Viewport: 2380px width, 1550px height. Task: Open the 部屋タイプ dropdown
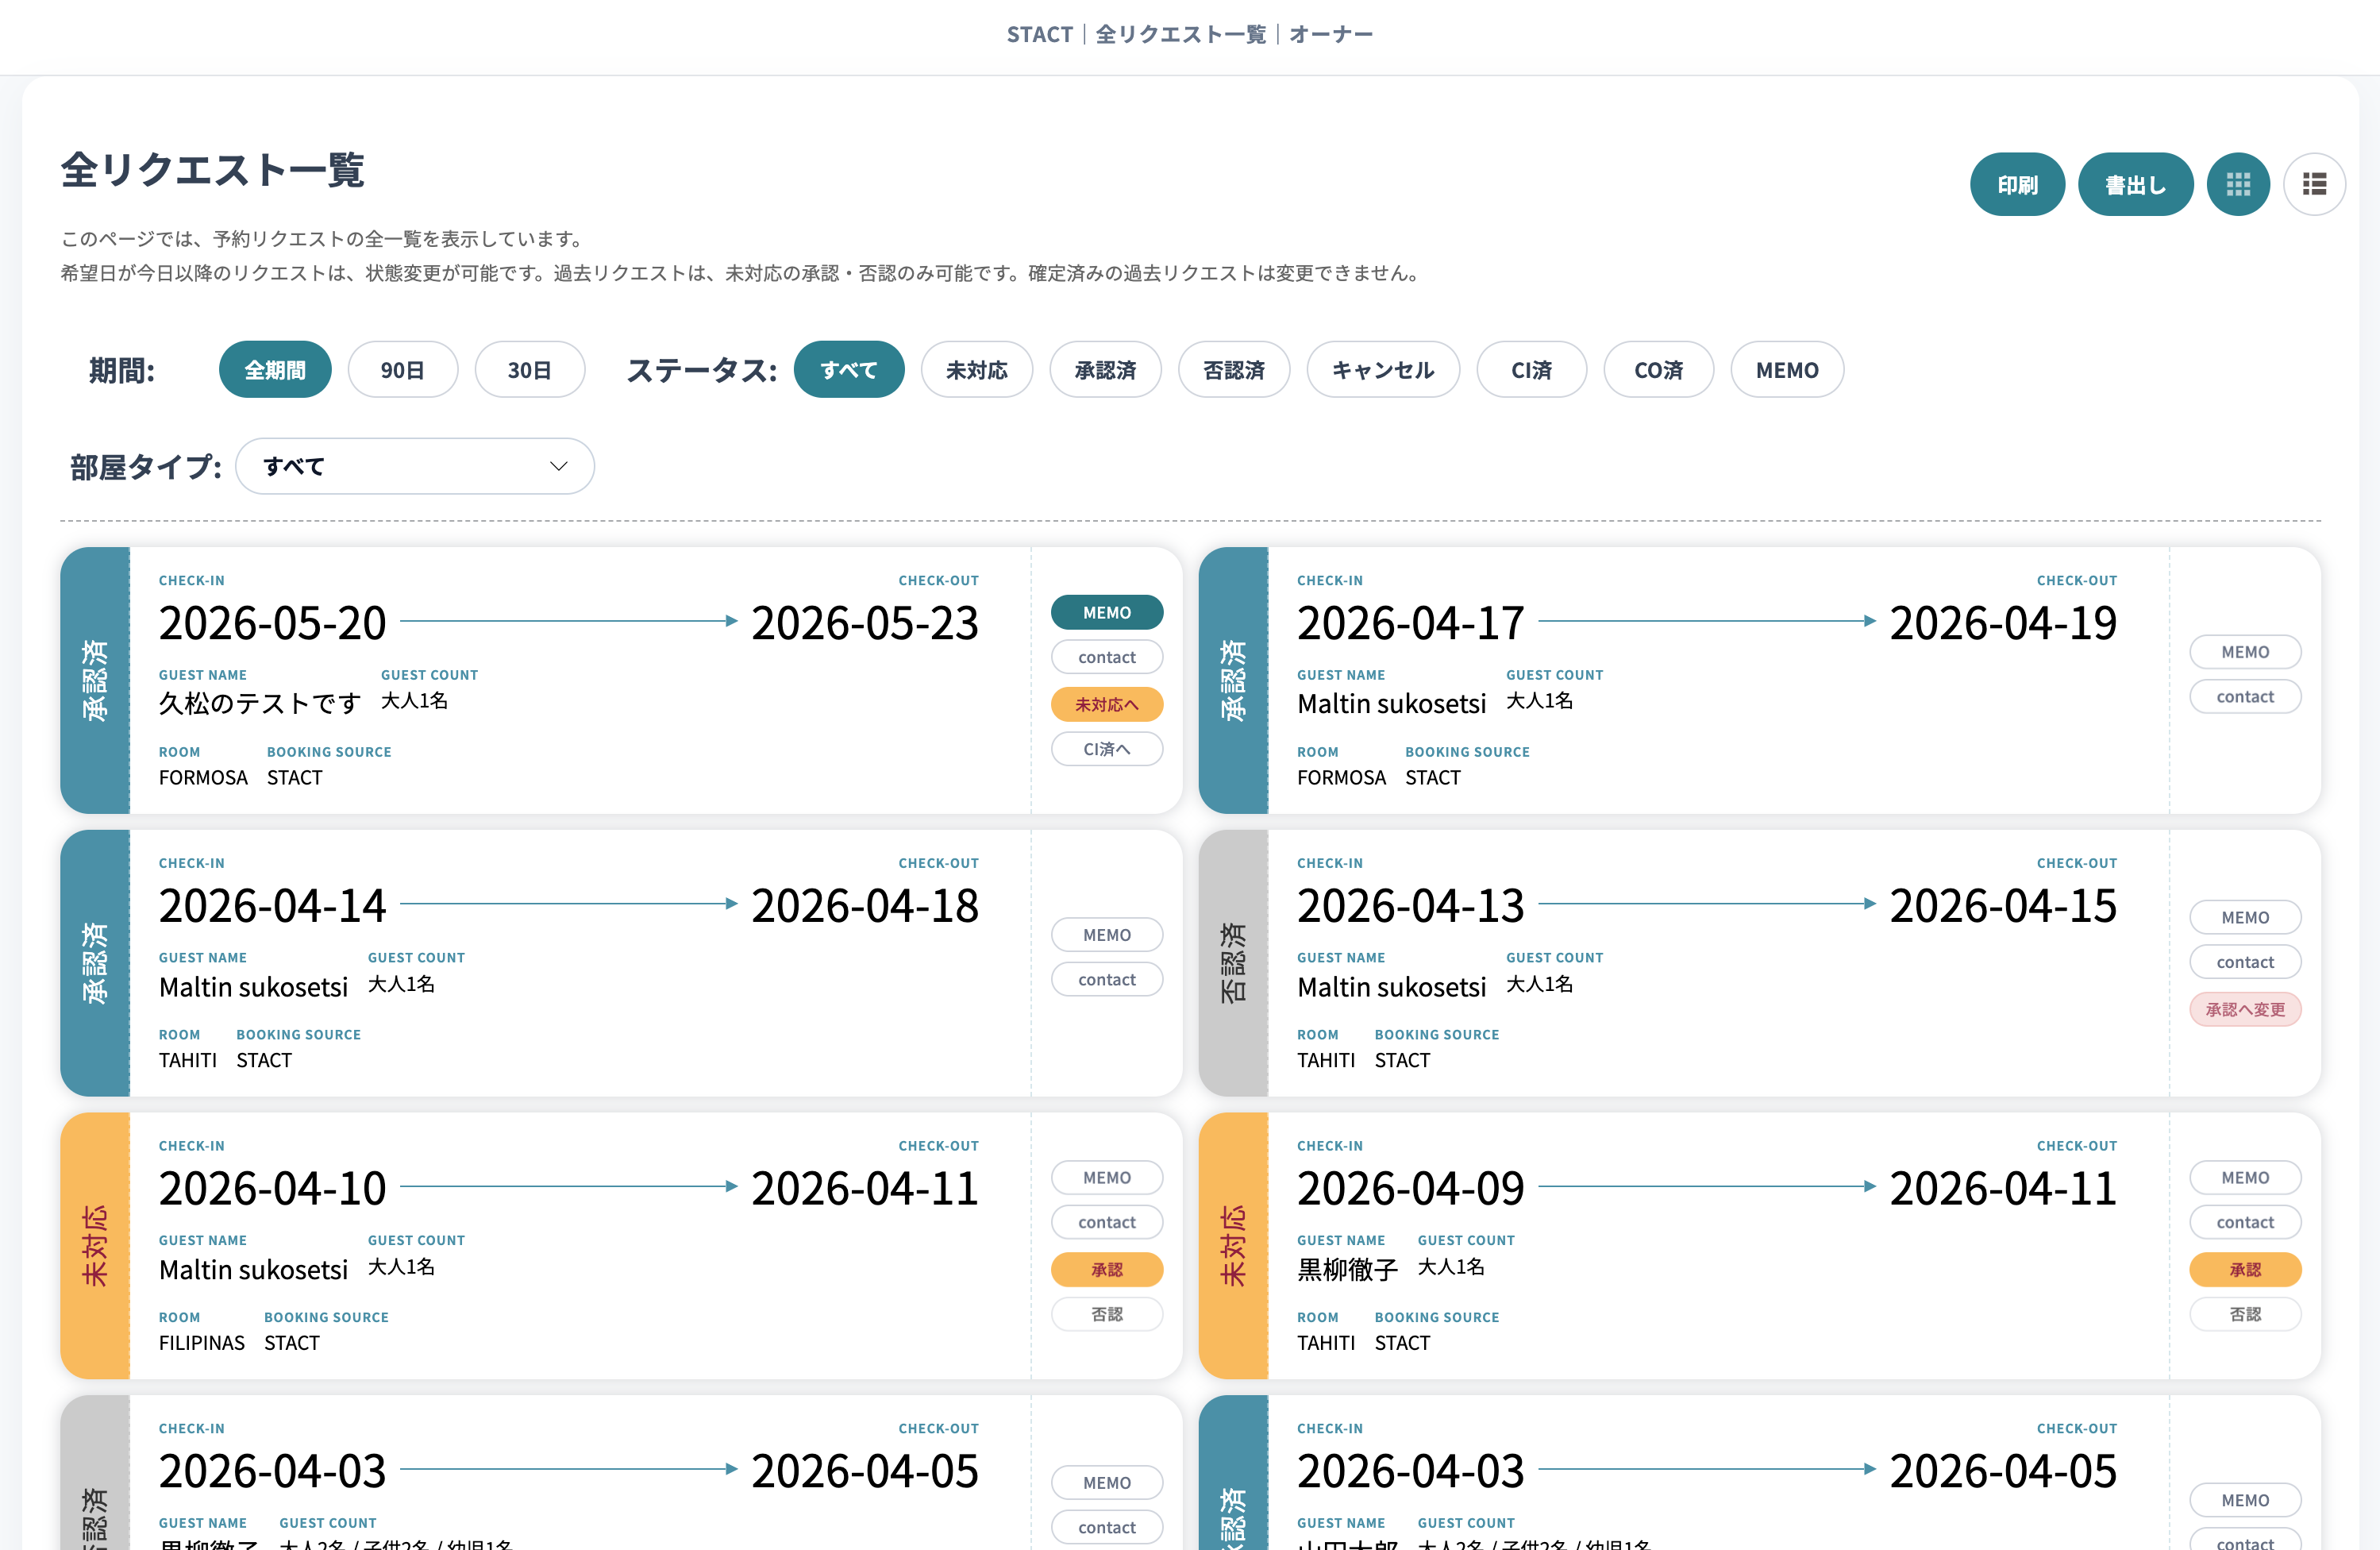tap(415, 466)
